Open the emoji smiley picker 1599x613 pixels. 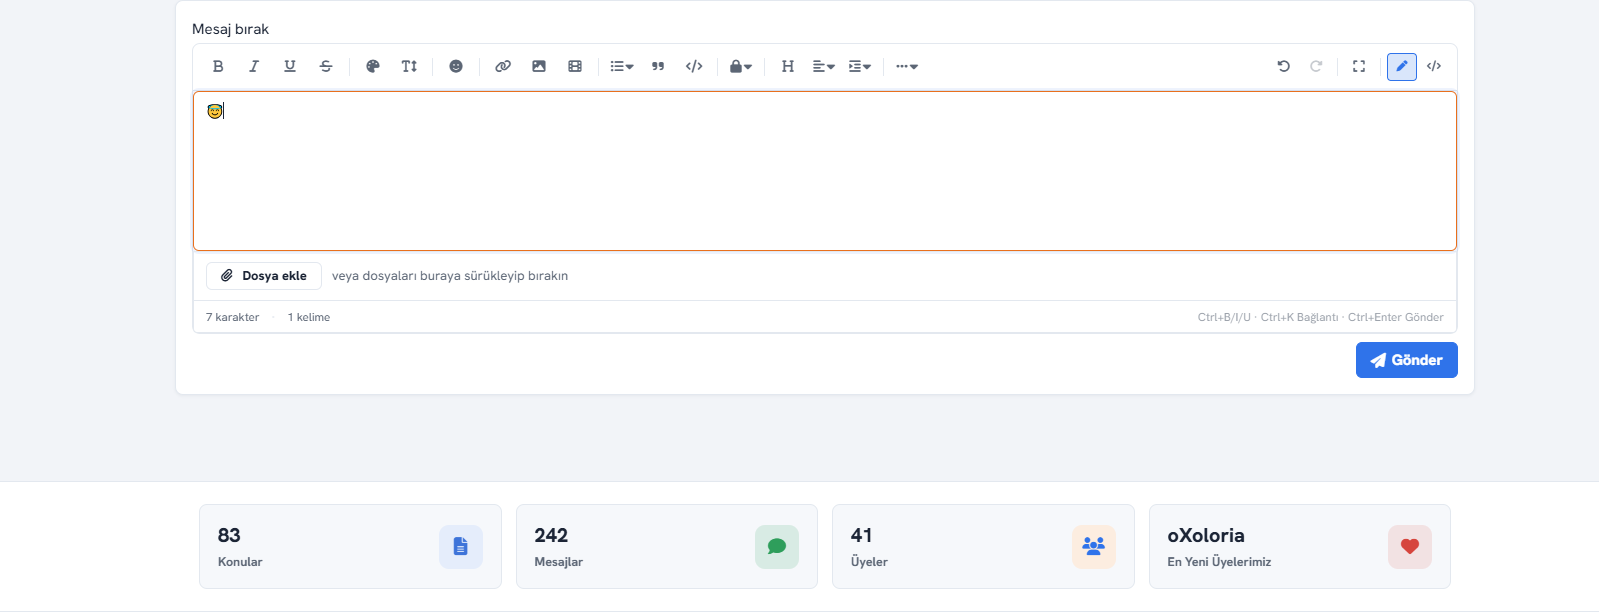pyautogui.click(x=456, y=66)
